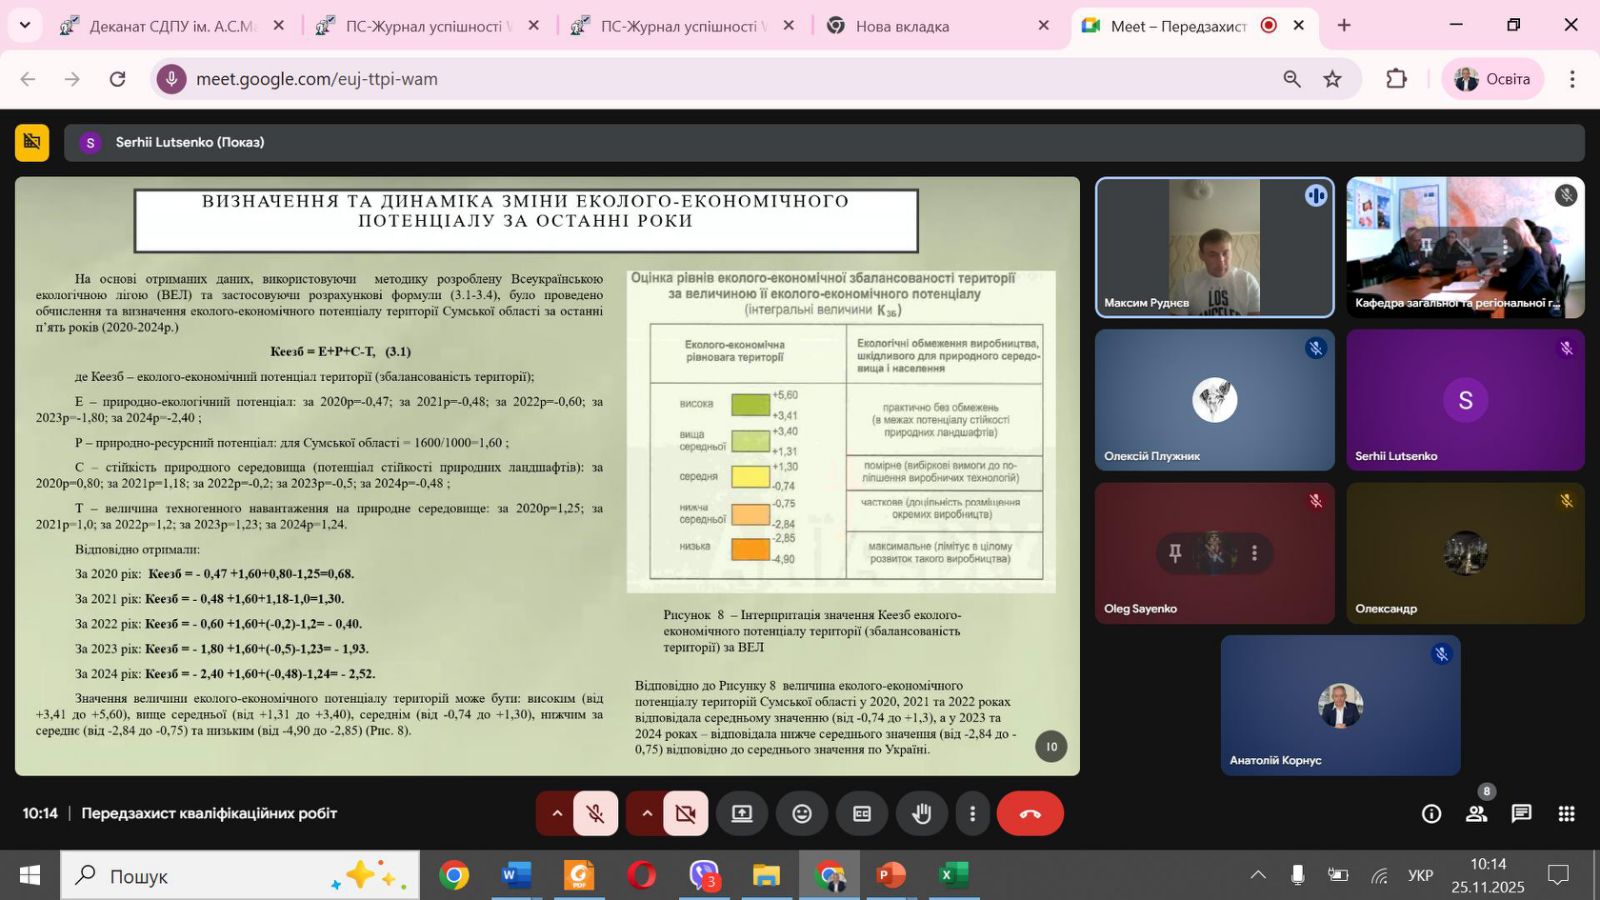Toggle the microphone mute button

pyautogui.click(x=595, y=814)
